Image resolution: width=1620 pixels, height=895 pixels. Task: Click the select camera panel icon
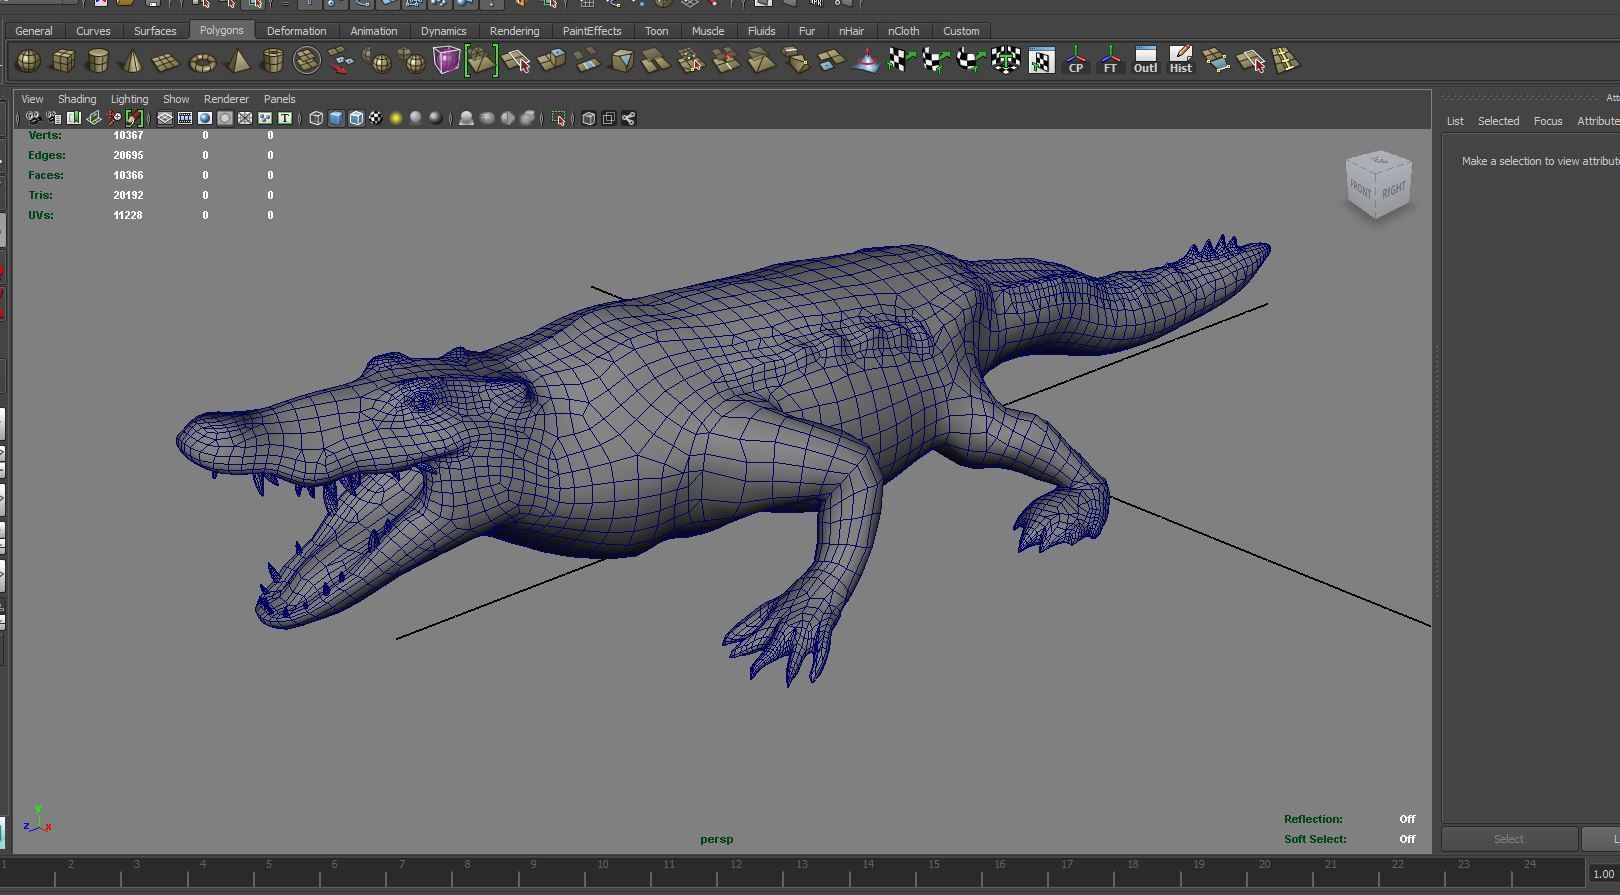pos(33,118)
